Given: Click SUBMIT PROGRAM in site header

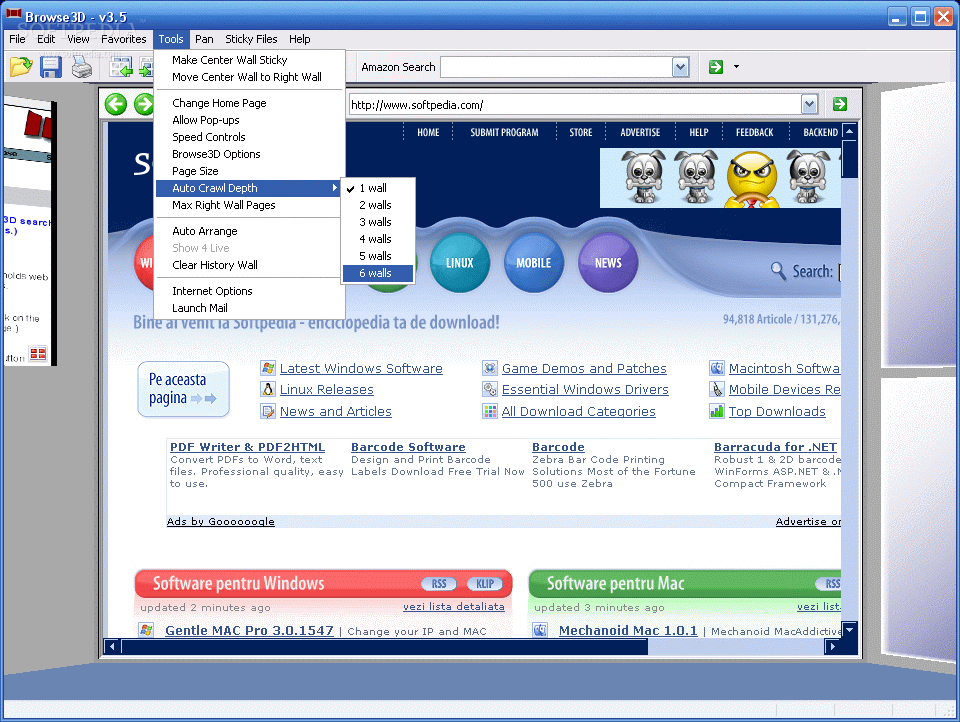Looking at the screenshot, I should click(x=504, y=132).
